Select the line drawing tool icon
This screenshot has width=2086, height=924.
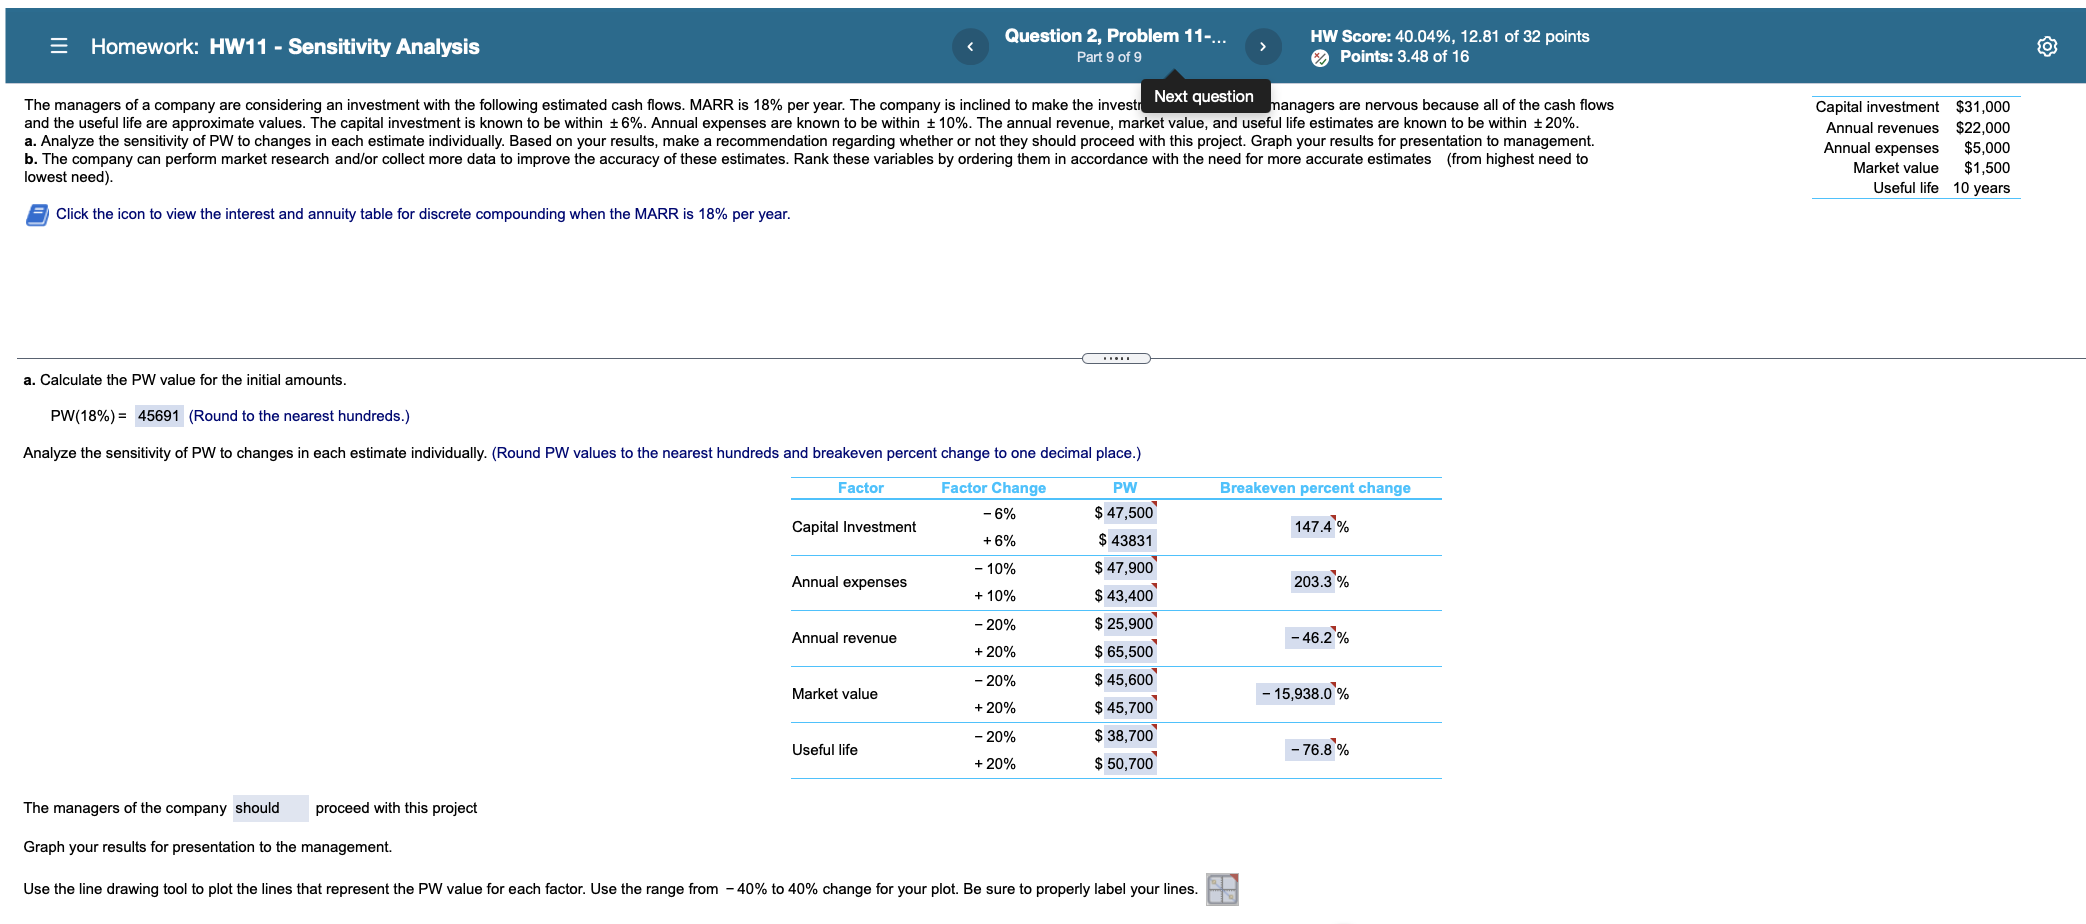[1220, 889]
